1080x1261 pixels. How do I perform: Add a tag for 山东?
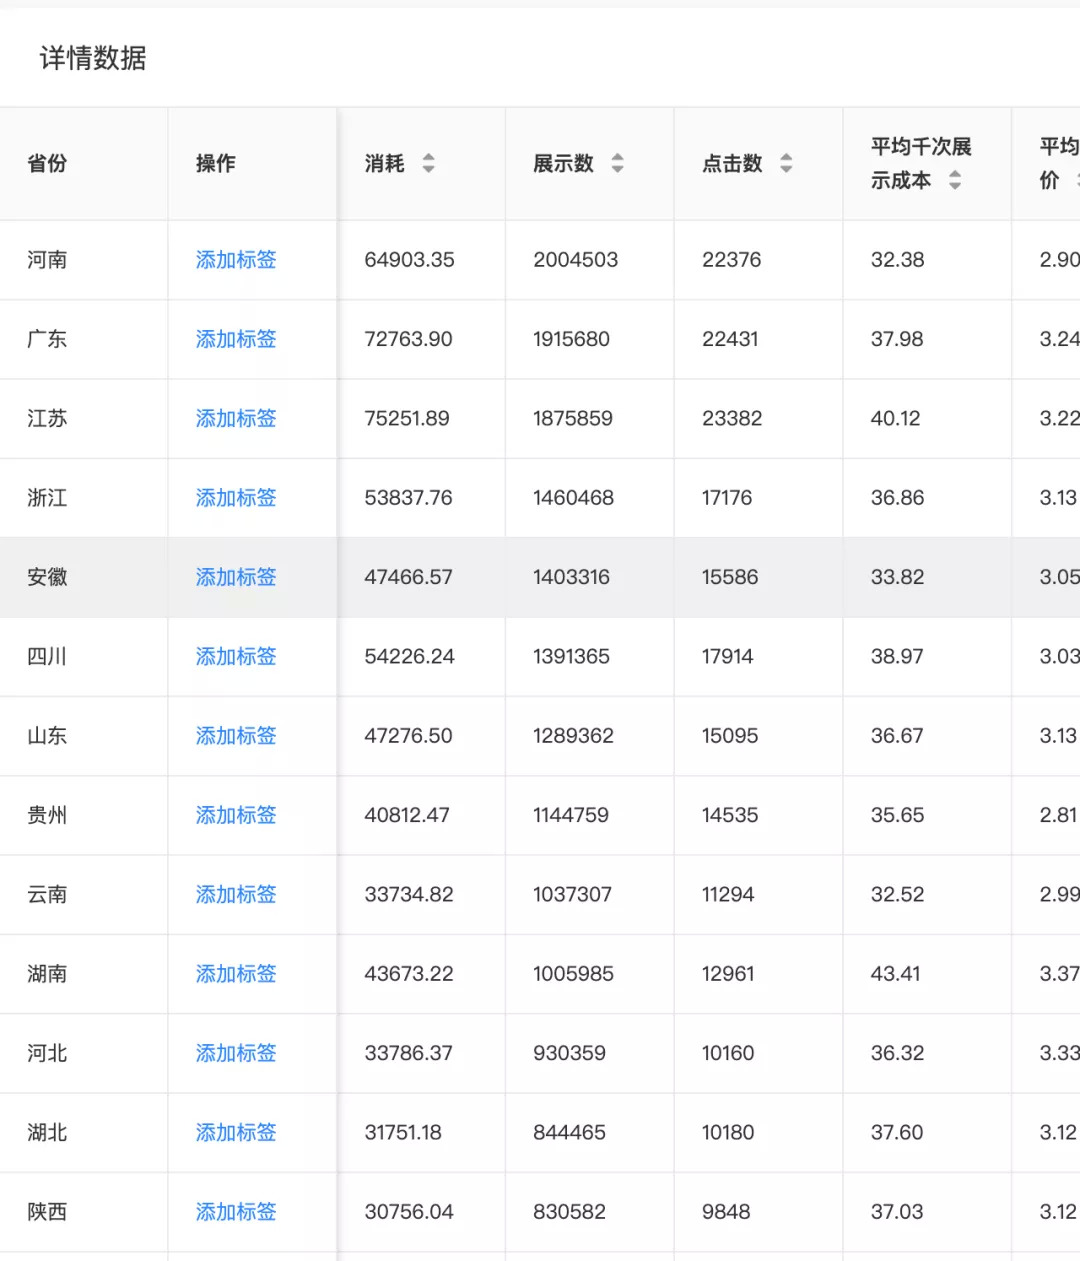(x=236, y=736)
